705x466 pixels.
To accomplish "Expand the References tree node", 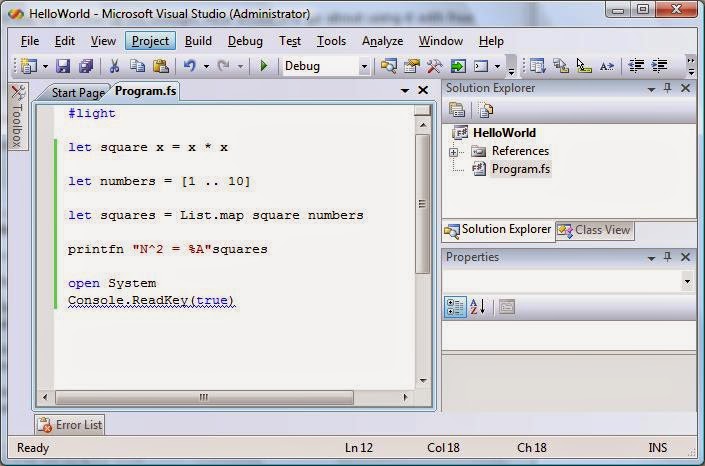I will click(453, 152).
